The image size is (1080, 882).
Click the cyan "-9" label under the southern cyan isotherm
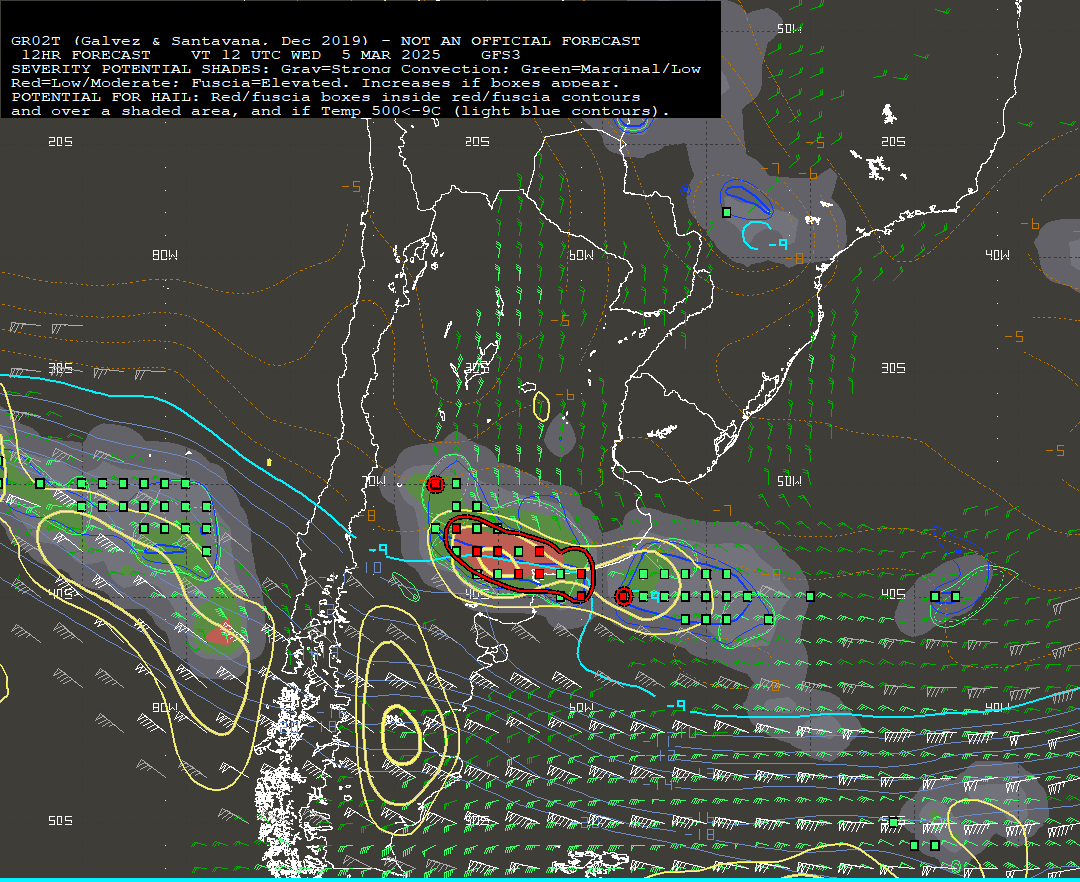pyautogui.click(x=676, y=705)
